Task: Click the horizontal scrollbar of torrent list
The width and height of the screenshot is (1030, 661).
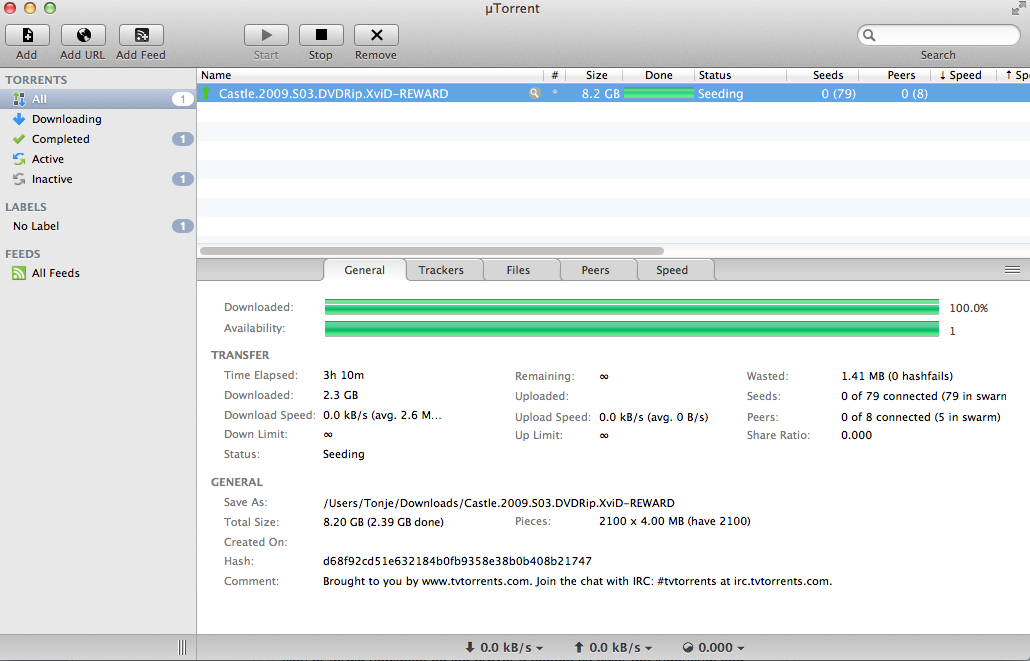Action: click(432, 250)
